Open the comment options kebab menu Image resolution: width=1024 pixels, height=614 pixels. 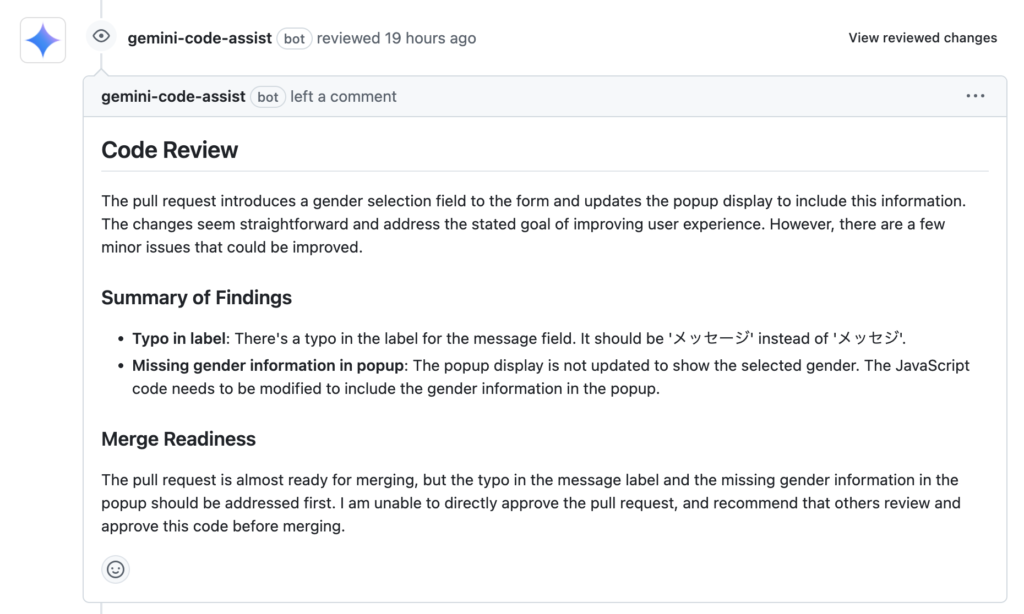click(975, 95)
